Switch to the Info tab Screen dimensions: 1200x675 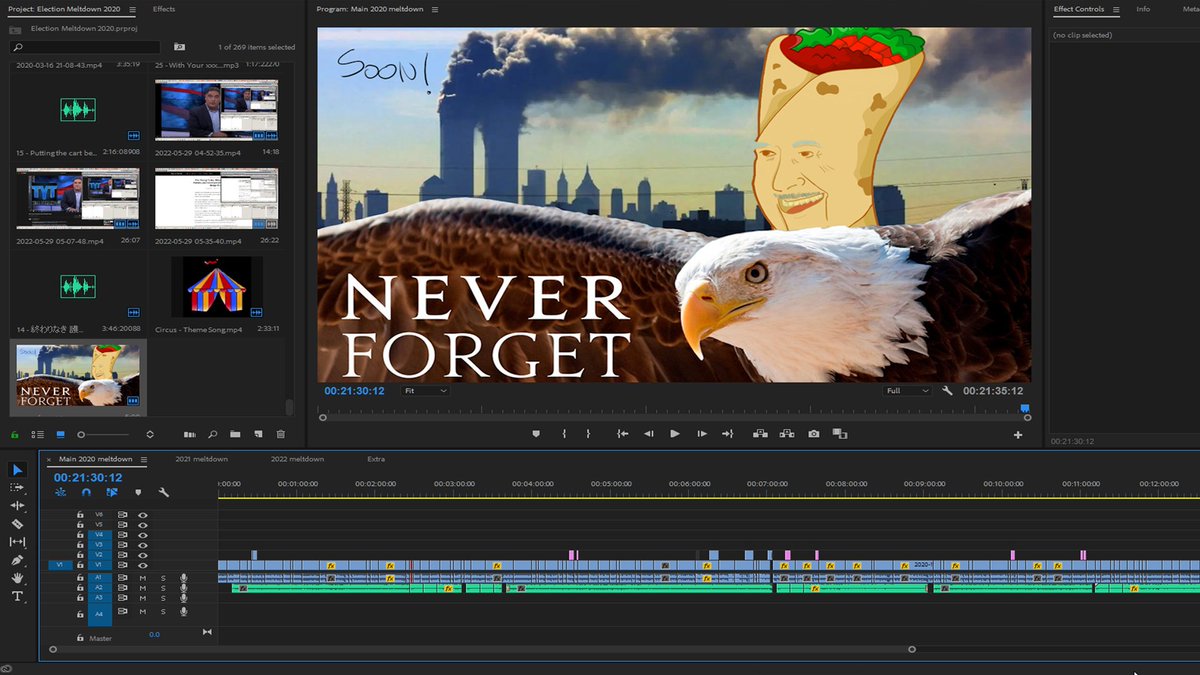tap(1143, 9)
